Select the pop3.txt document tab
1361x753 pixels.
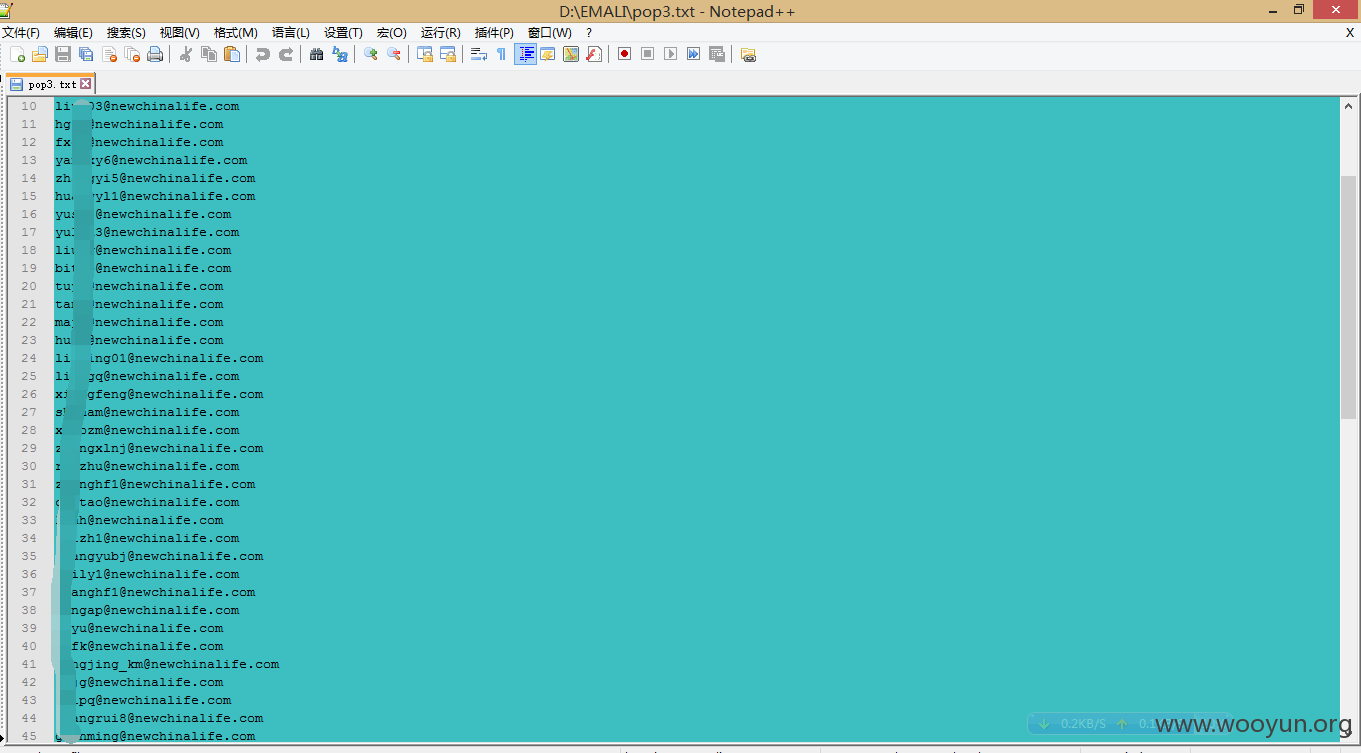click(50, 85)
